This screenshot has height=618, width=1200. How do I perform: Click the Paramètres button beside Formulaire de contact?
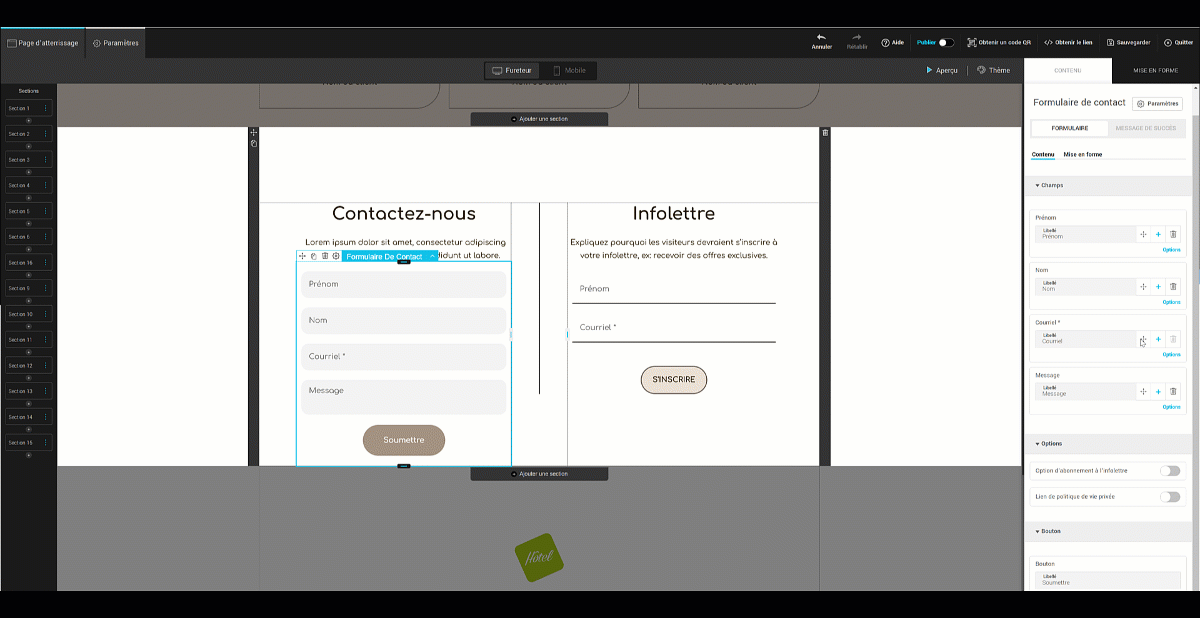tap(1158, 104)
